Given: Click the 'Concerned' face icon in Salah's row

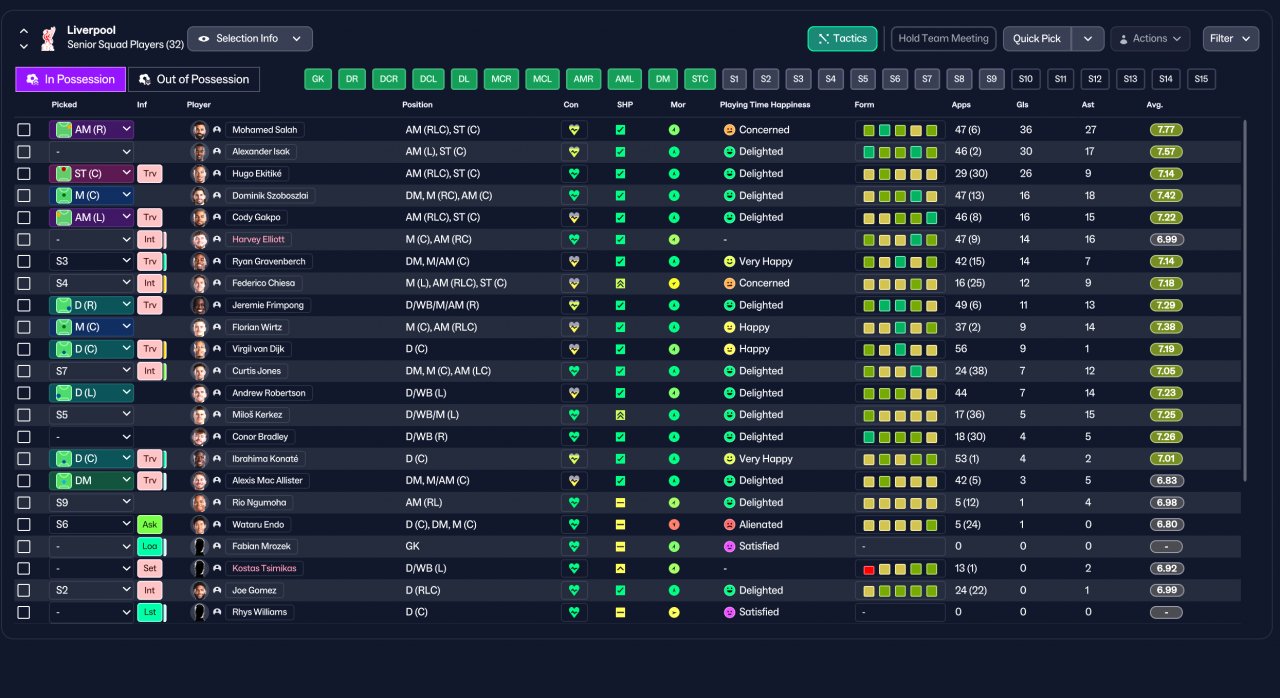Looking at the screenshot, I should click(x=729, y=130).
